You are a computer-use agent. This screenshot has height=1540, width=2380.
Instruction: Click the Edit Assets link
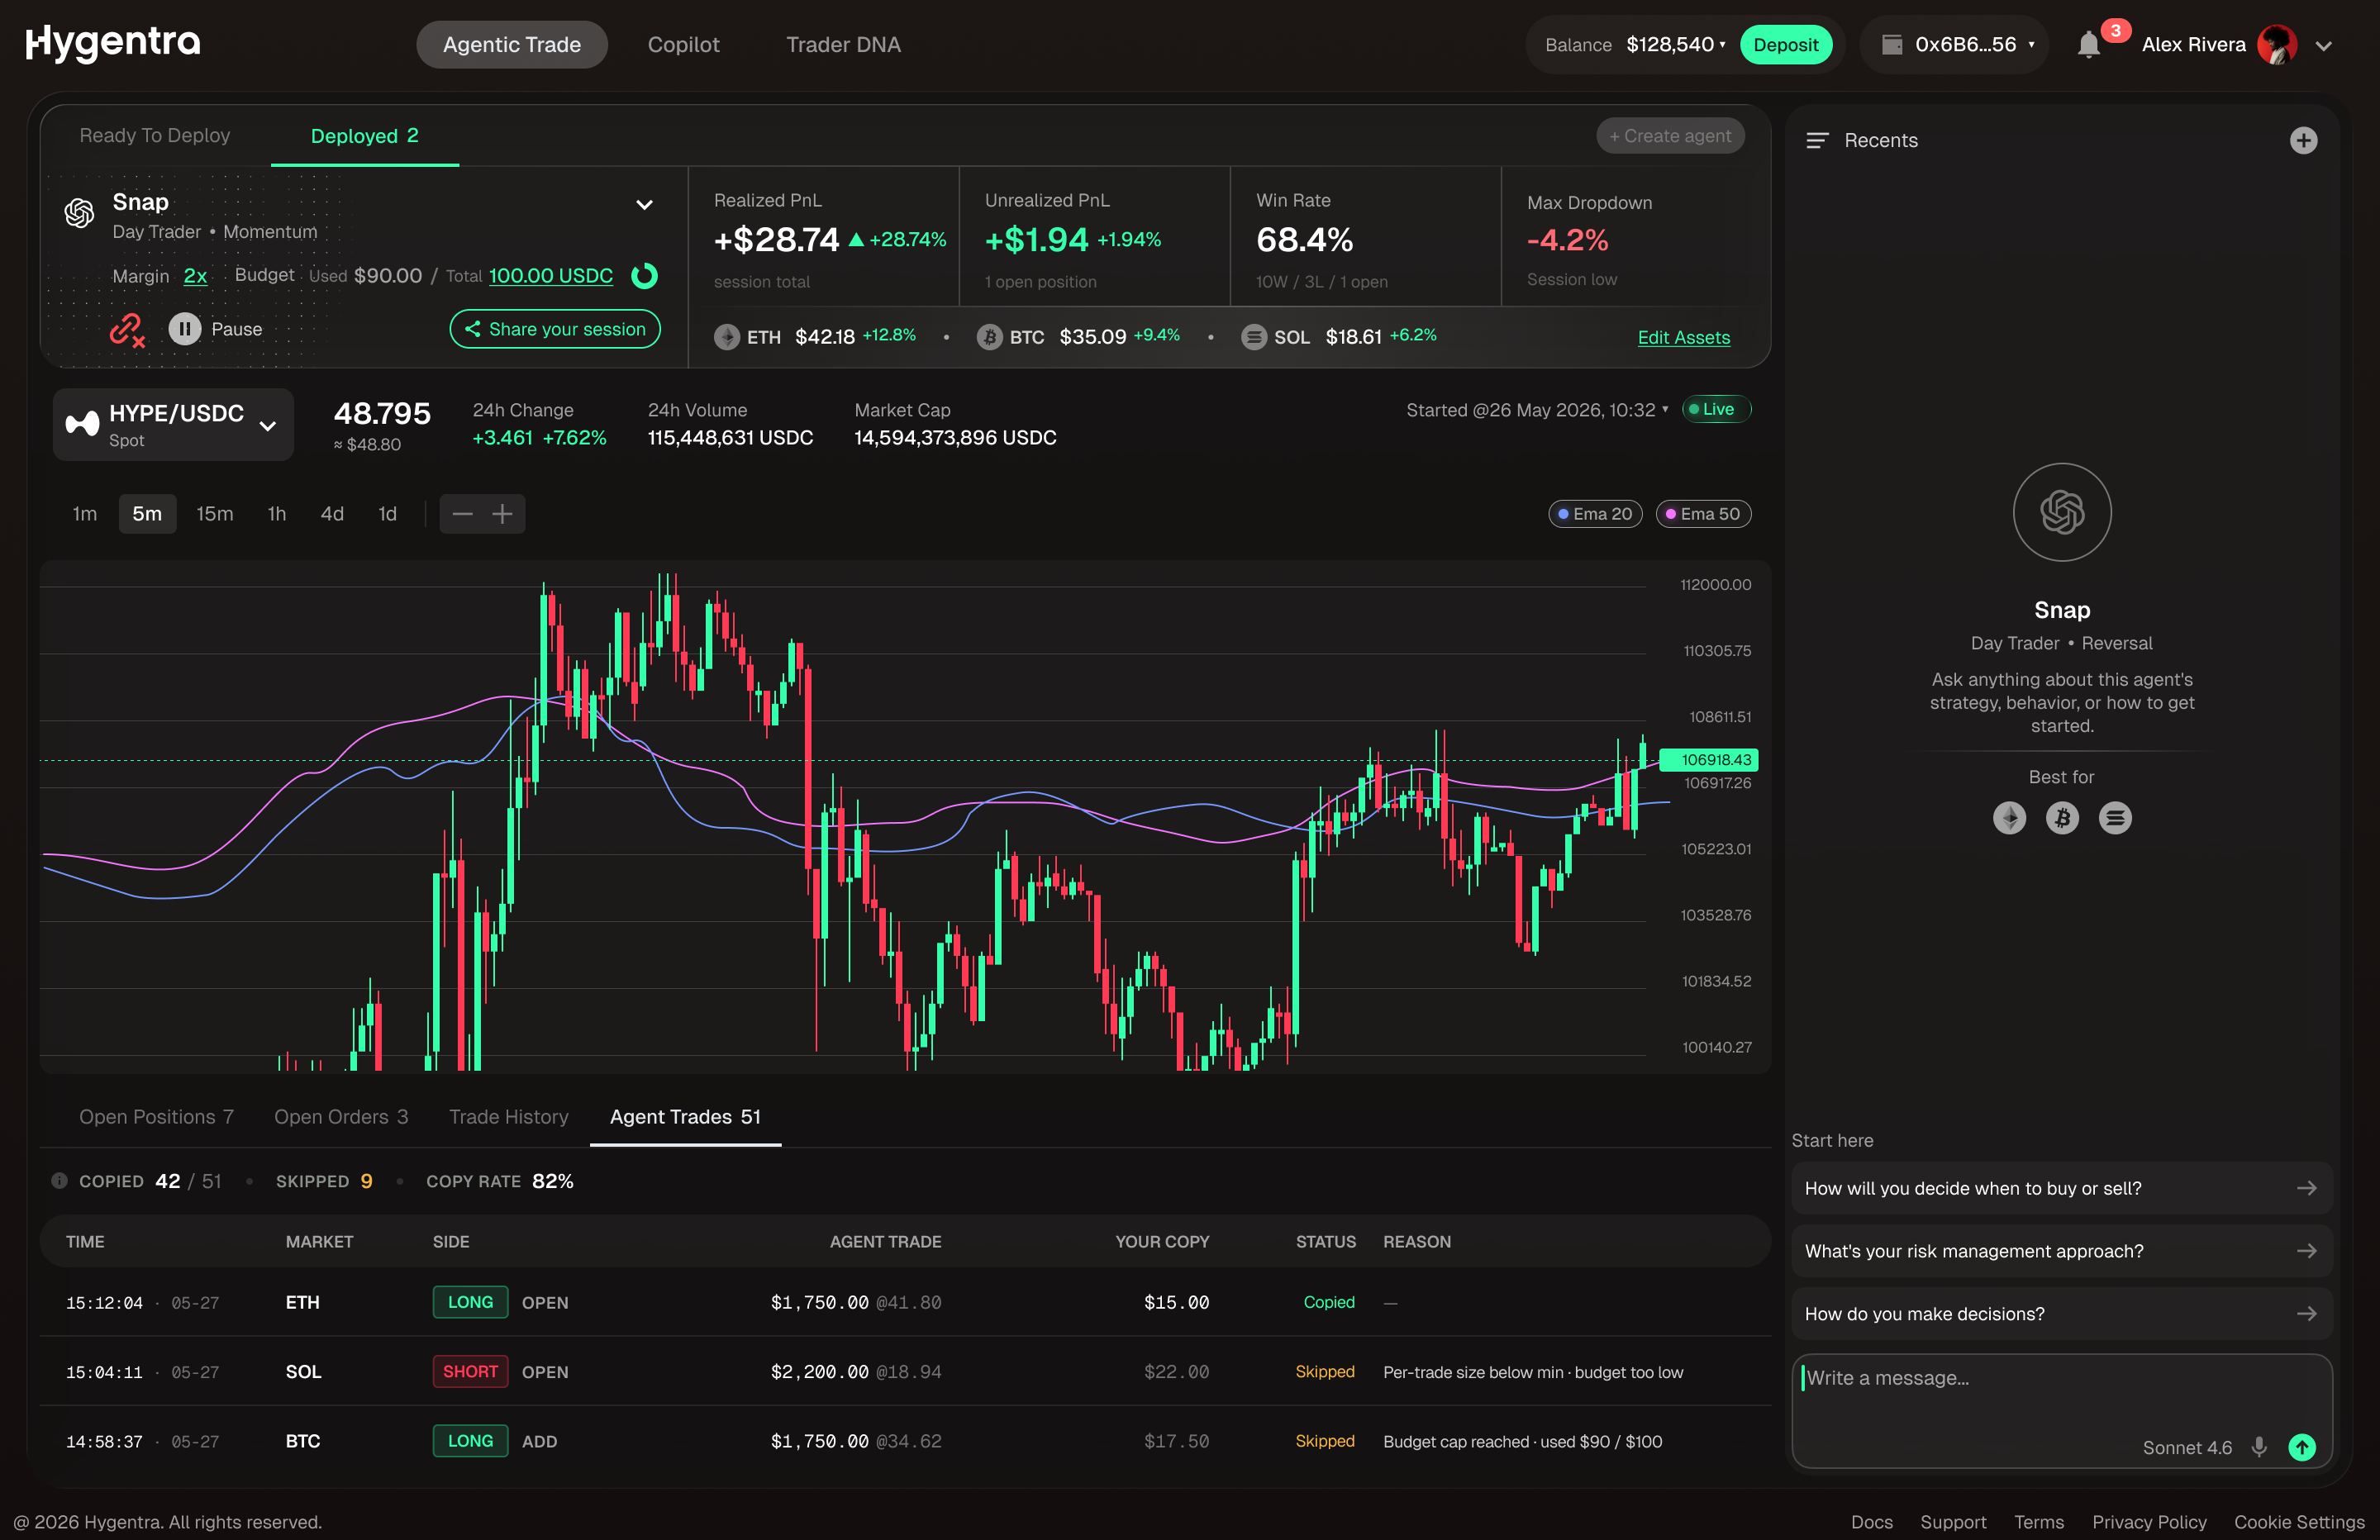pos(1683,338)
